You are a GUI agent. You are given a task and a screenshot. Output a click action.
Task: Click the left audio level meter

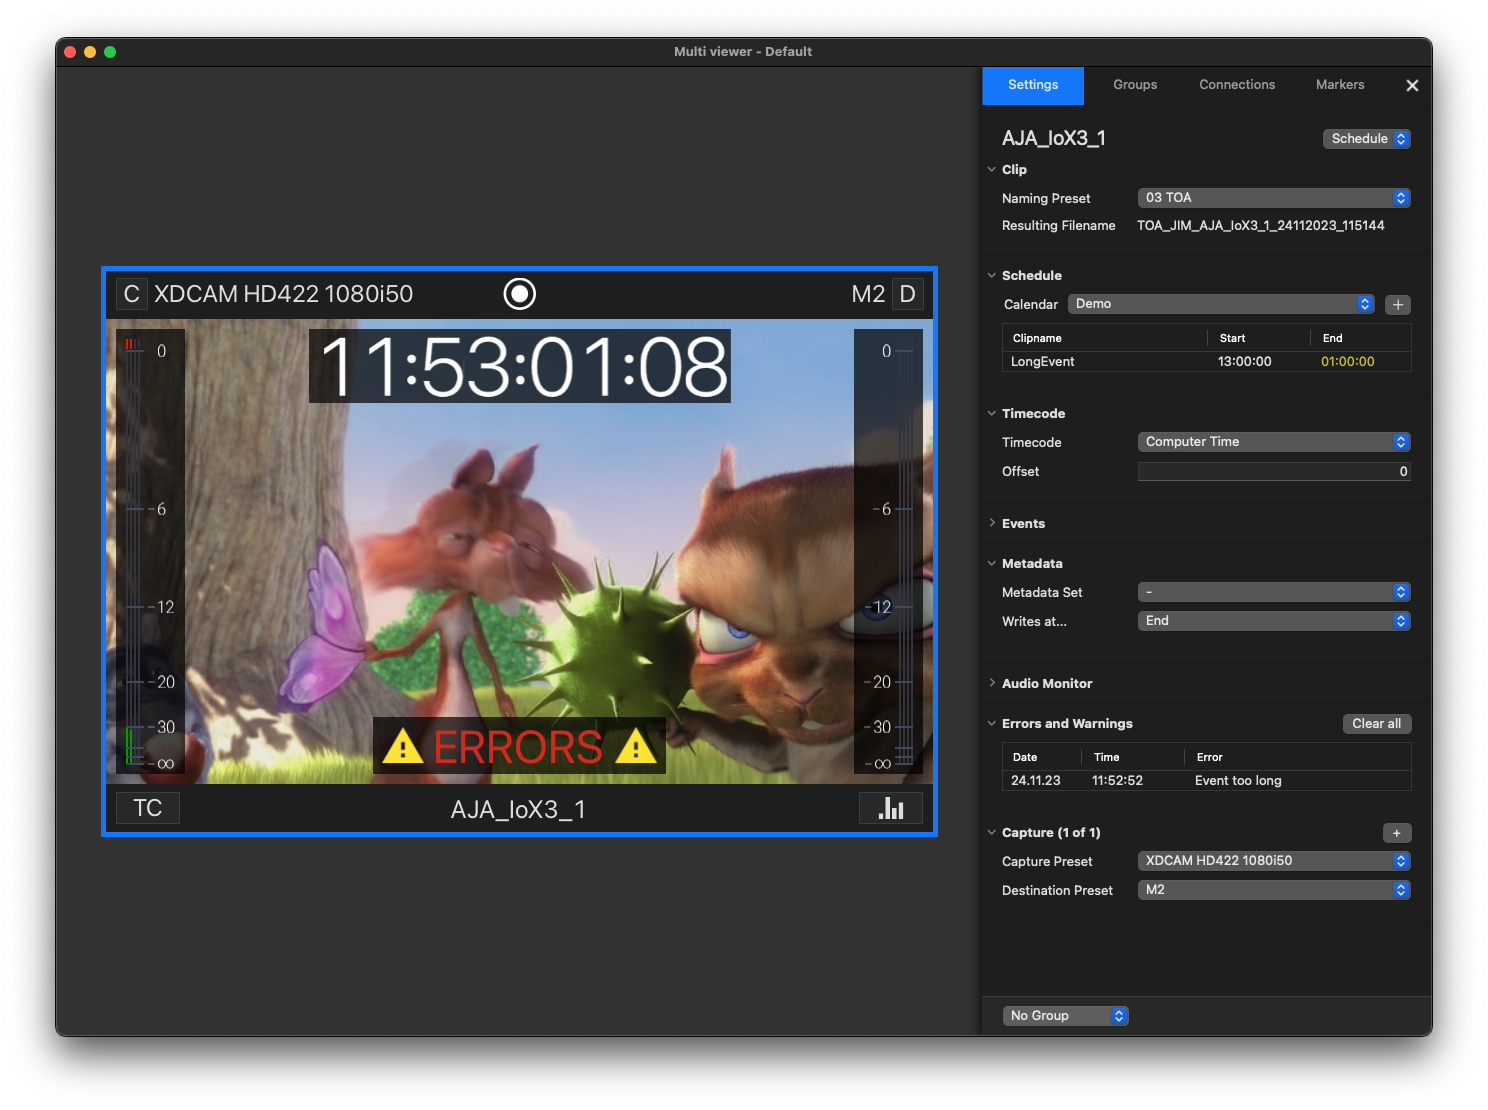[x=151, y=552]
